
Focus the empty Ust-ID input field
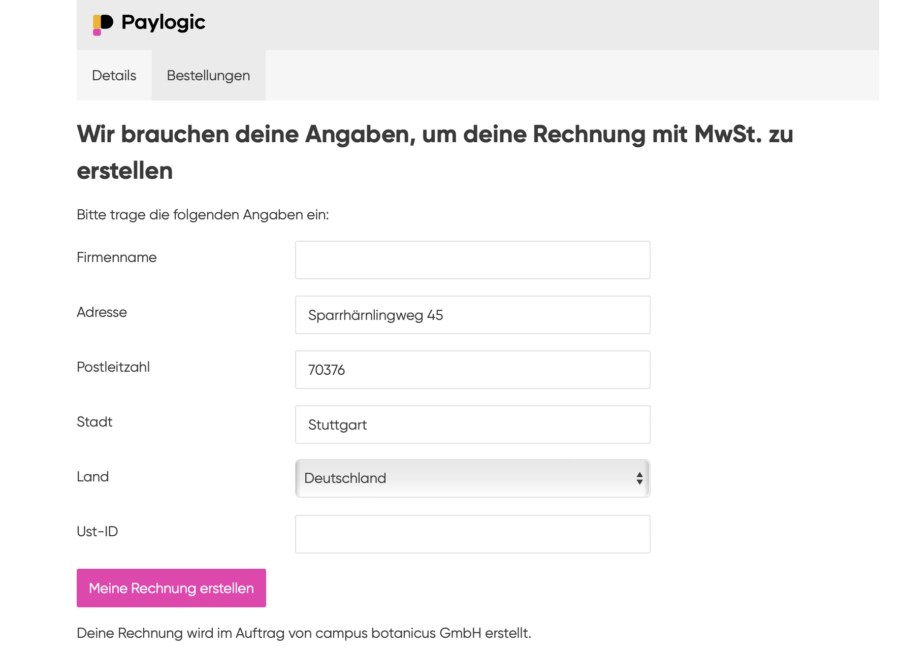(x=472, y=534)
